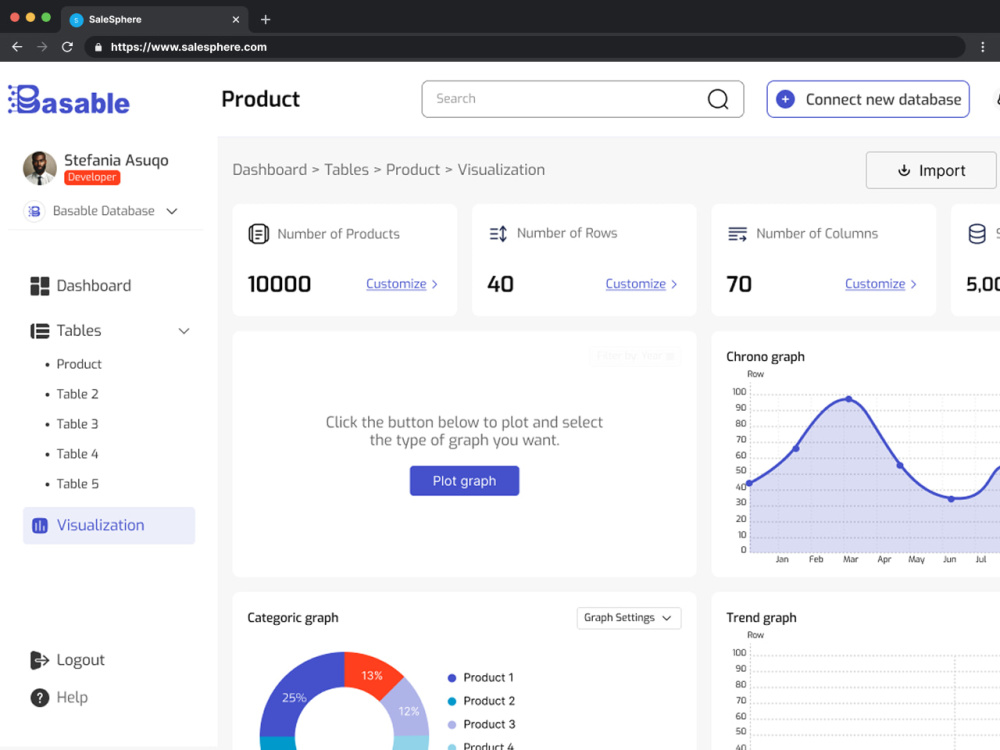The width and height of the screenshot is (1000, 750).
Task: Select Table 5 in the sidebar
Action: pos(77,484)
